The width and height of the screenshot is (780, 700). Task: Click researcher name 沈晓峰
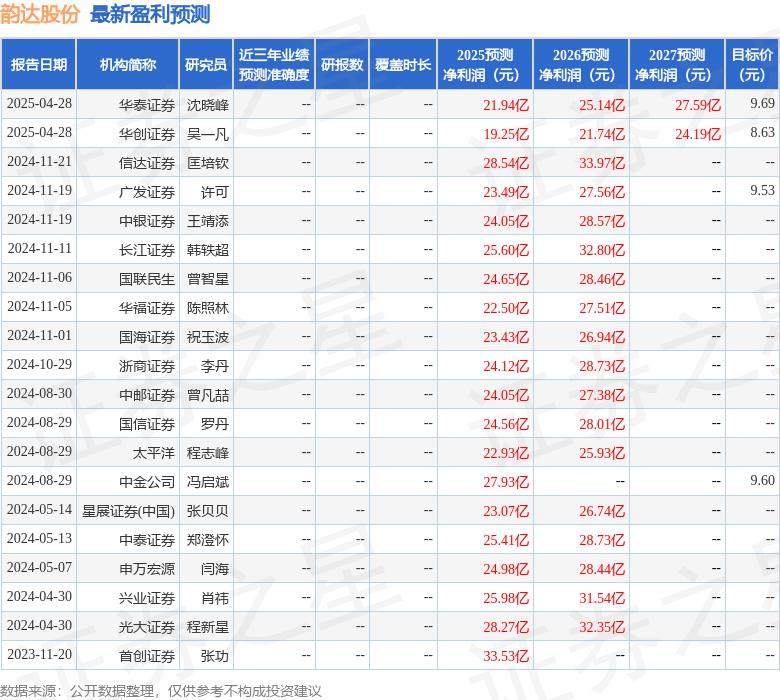click(x=208, y=105)
